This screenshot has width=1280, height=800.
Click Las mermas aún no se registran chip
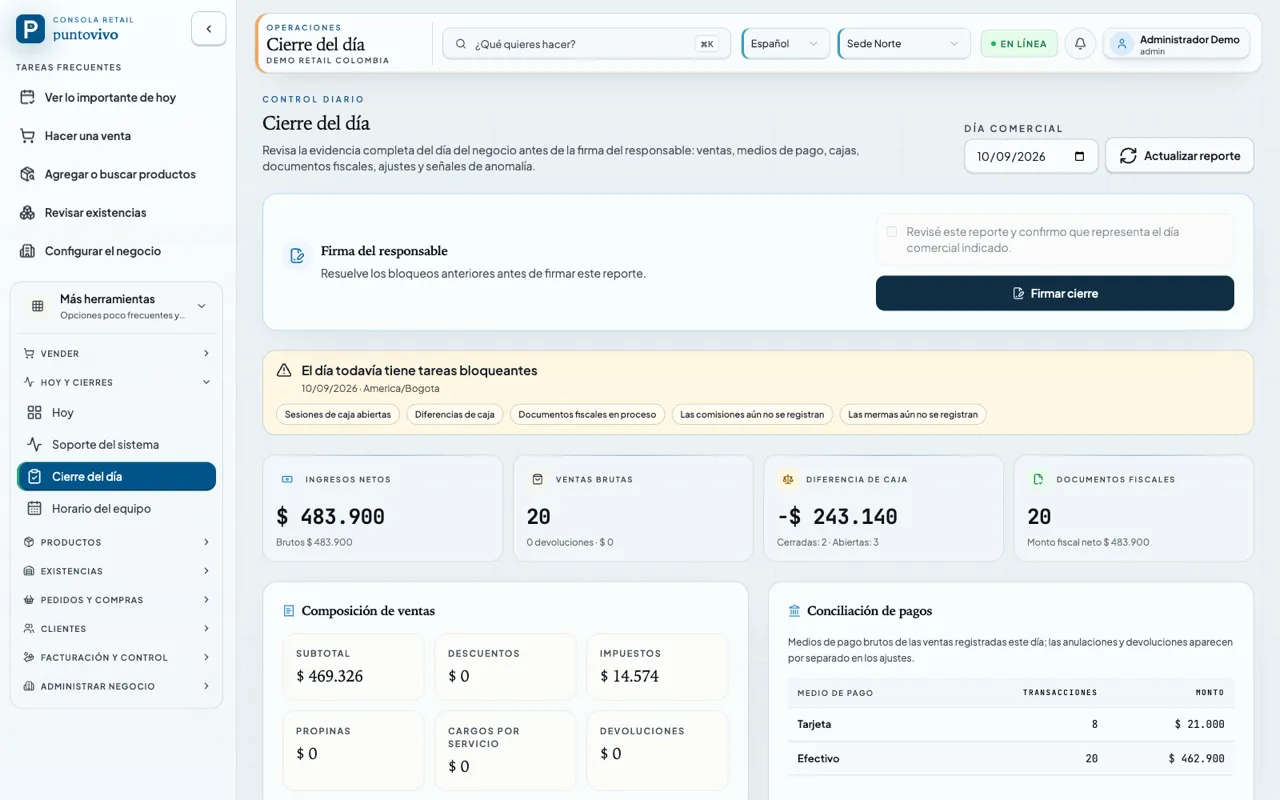913,414
